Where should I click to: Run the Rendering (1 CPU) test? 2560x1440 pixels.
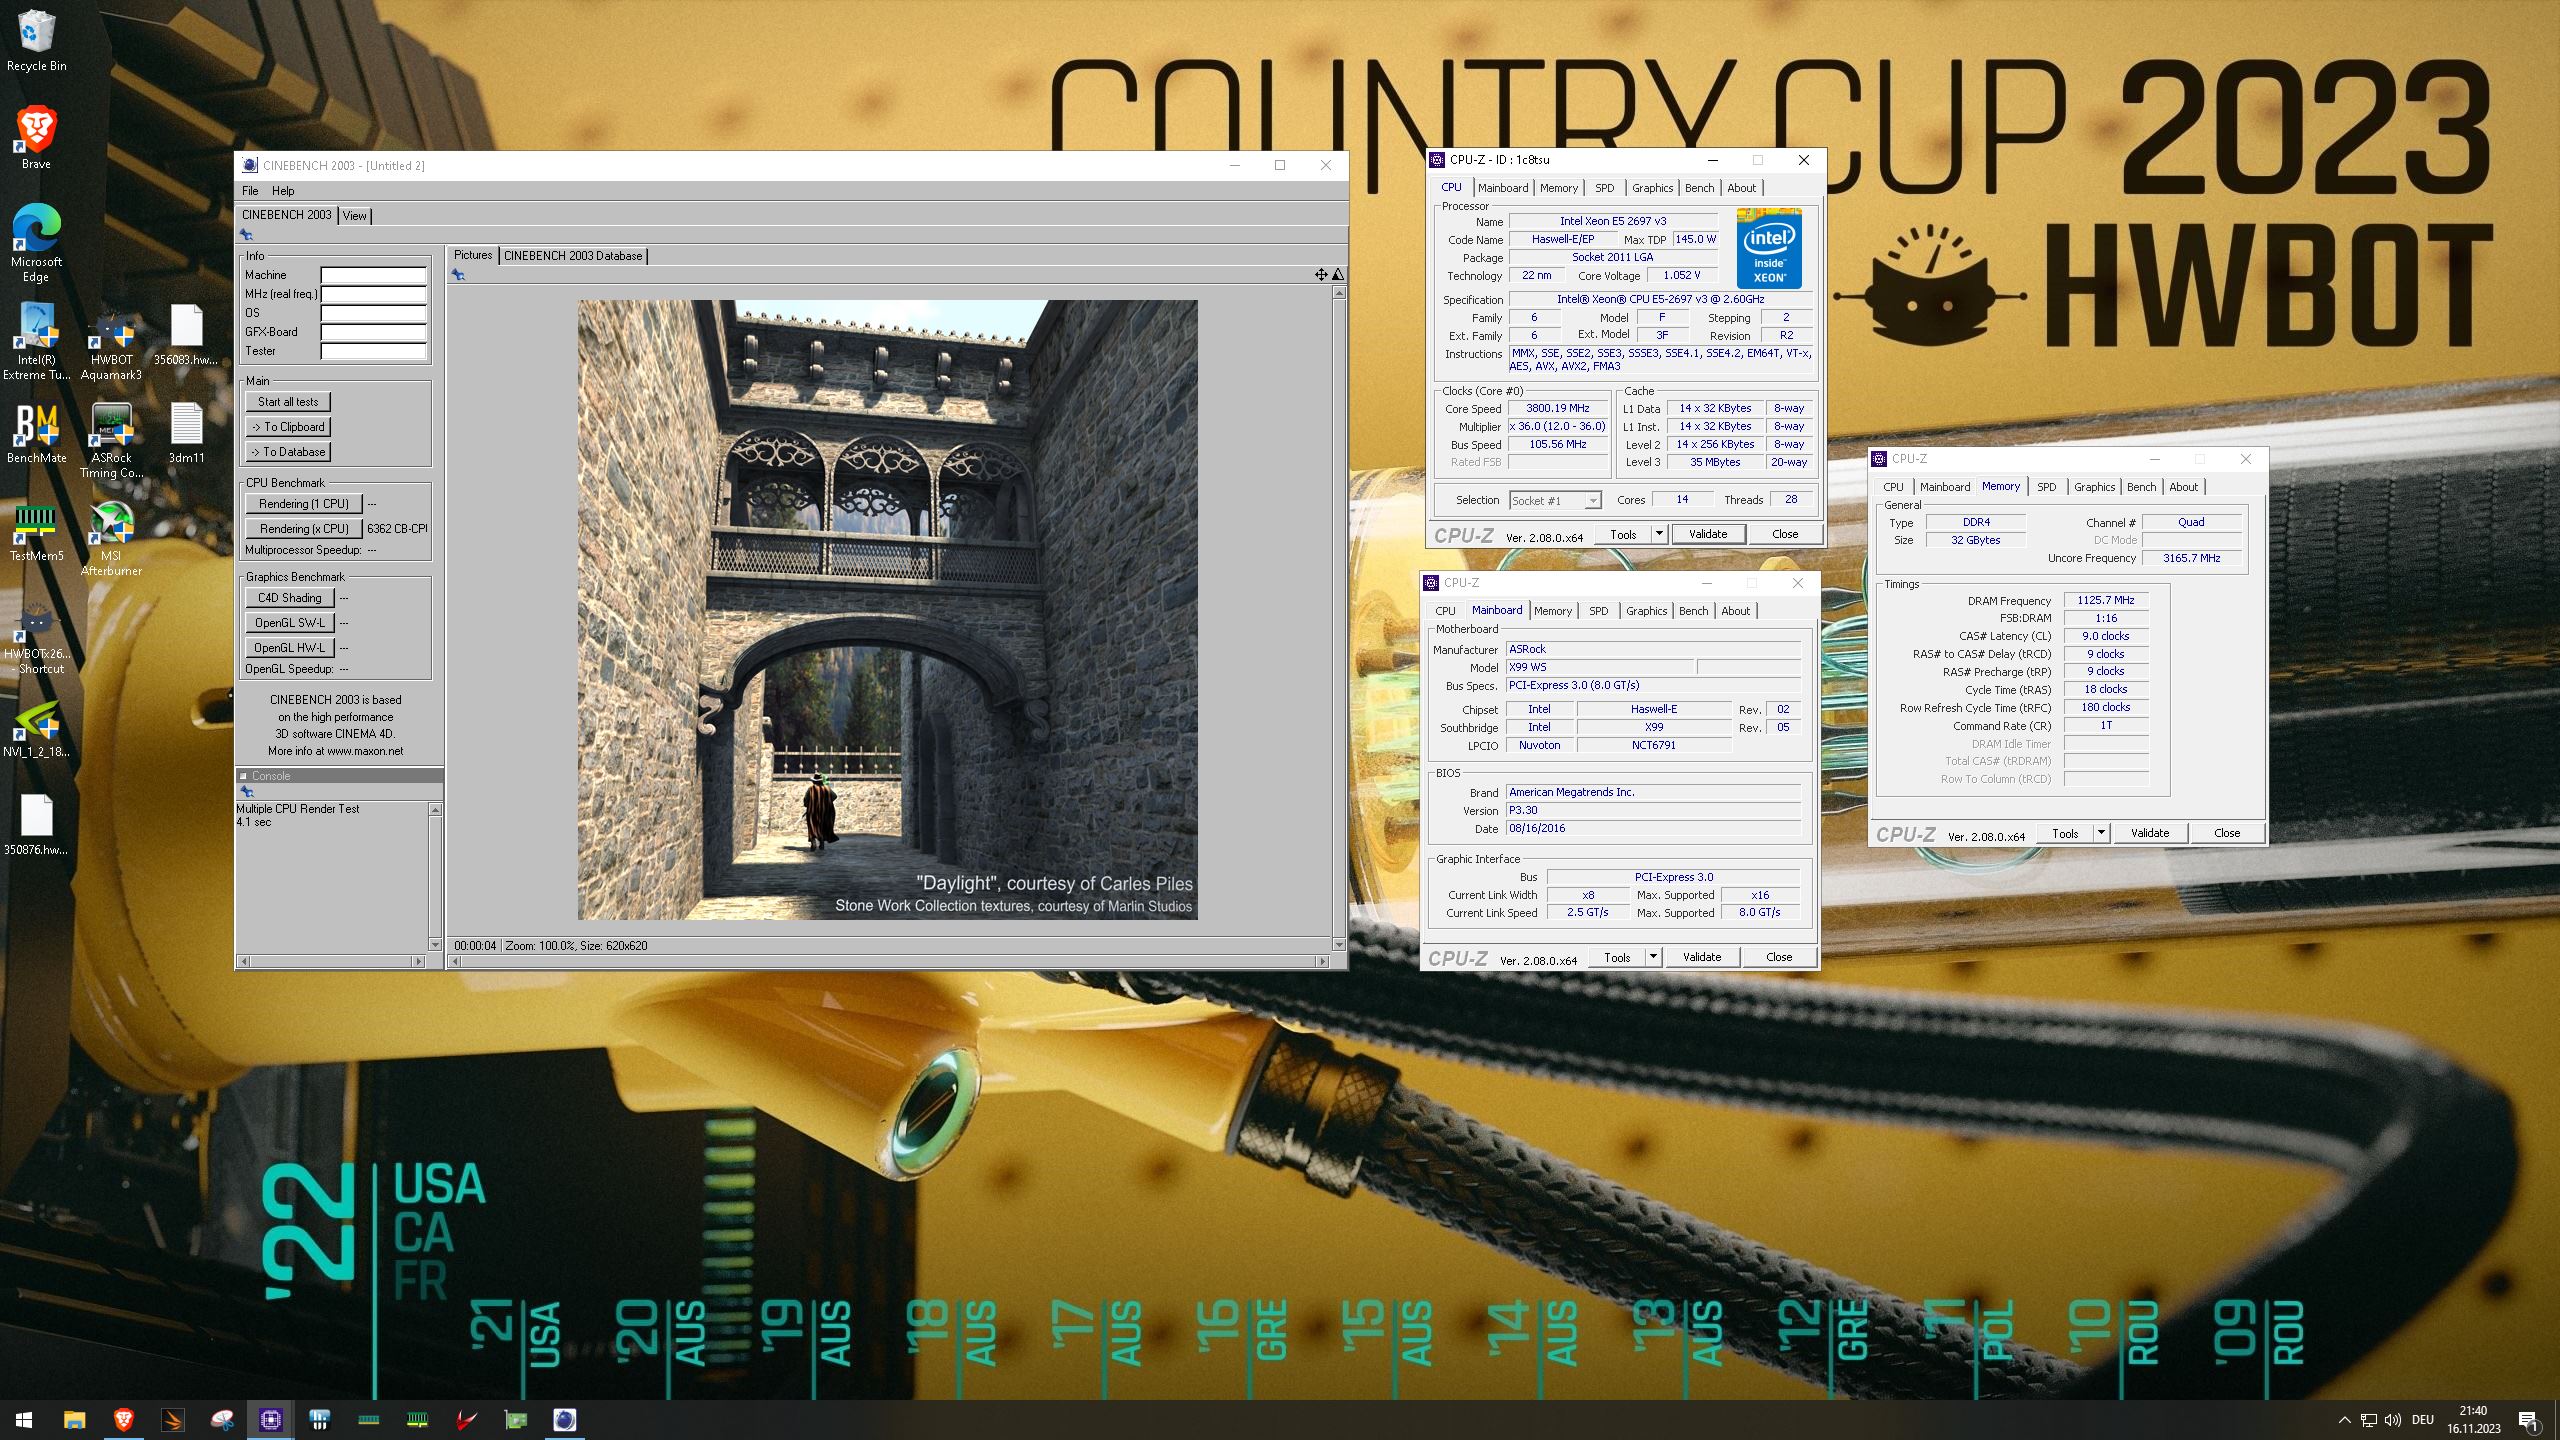304,504
